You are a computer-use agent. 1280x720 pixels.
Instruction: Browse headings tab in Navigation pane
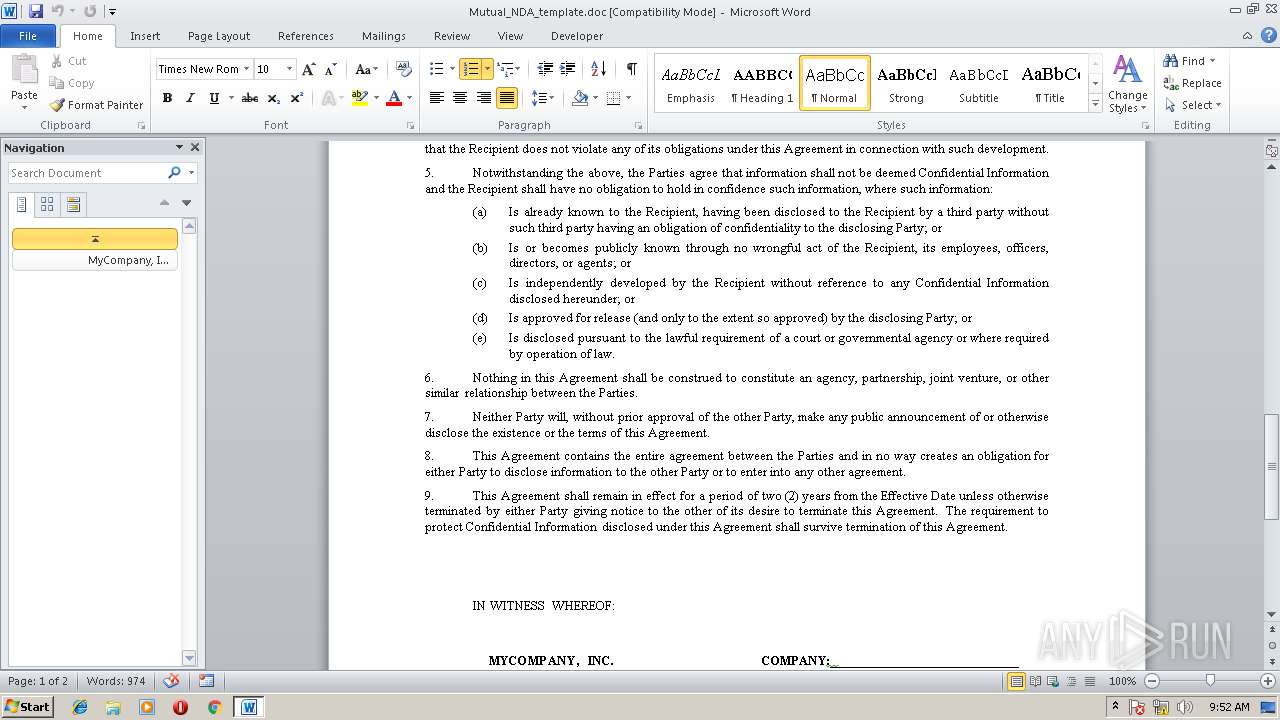click(x=21, y=204)
